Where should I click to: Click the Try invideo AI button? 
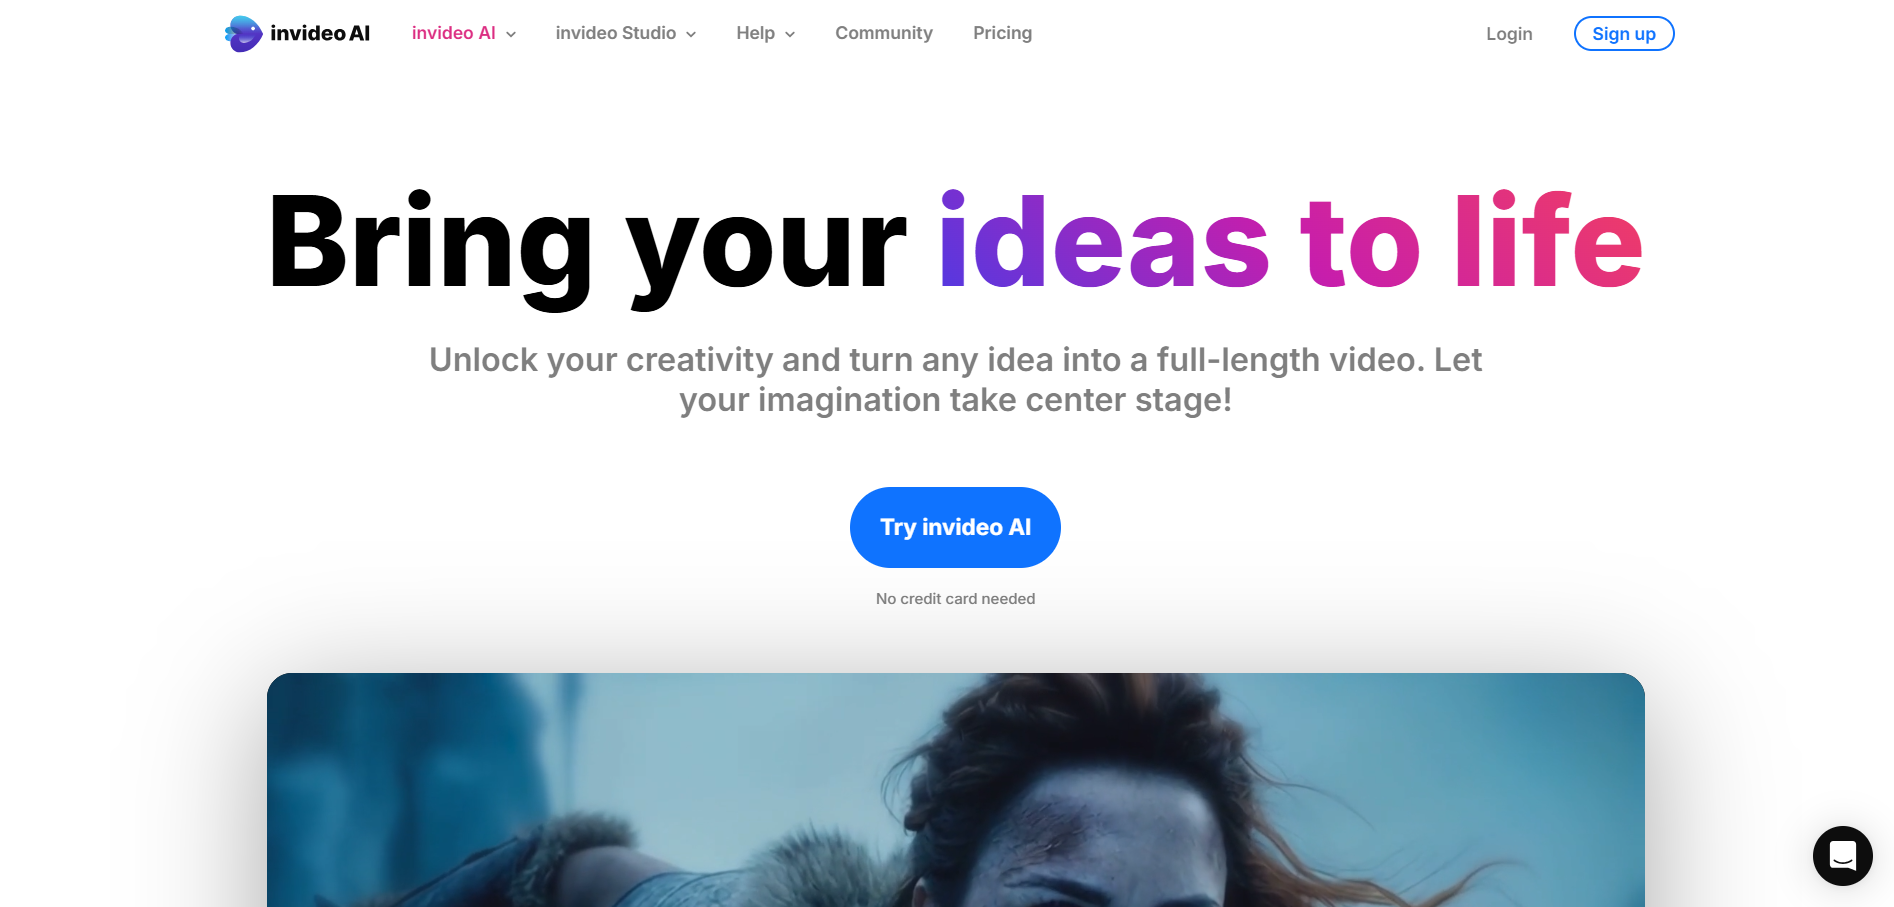click(x=955, y=527)
